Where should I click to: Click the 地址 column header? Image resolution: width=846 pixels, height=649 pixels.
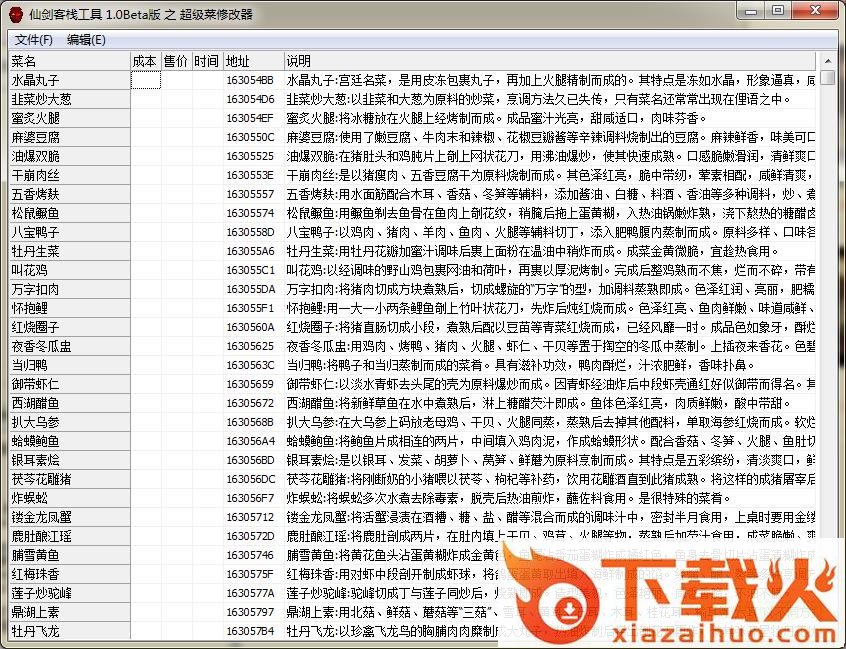pos(238,61)
